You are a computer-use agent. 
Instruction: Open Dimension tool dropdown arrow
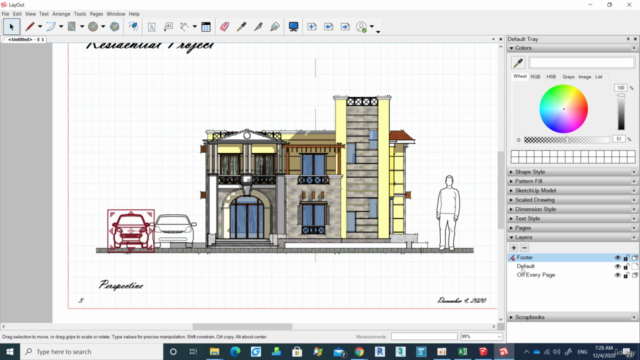tap(195, 27)
